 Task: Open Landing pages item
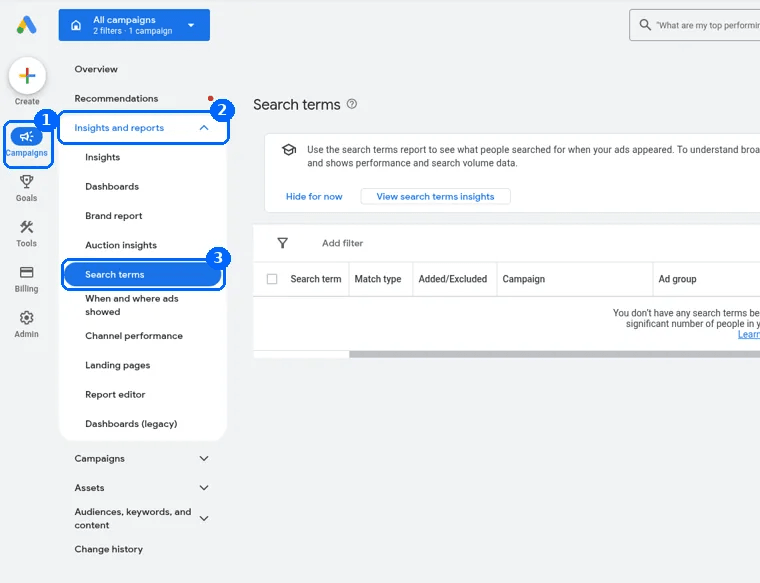click(118, 365)
